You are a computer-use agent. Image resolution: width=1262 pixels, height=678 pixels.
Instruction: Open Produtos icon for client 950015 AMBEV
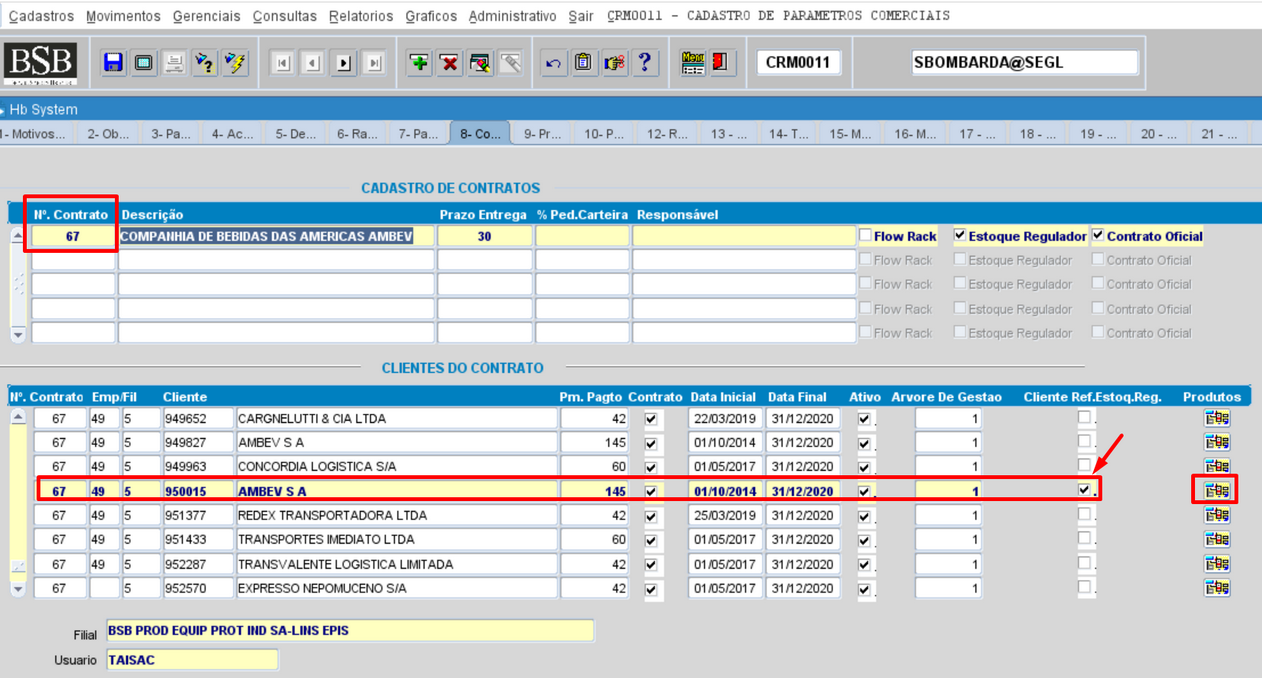[1216, 490]
